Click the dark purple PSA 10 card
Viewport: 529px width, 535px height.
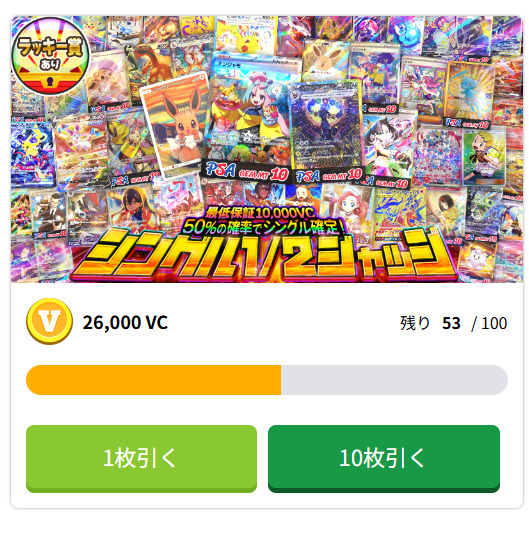(x=327, y=133)
